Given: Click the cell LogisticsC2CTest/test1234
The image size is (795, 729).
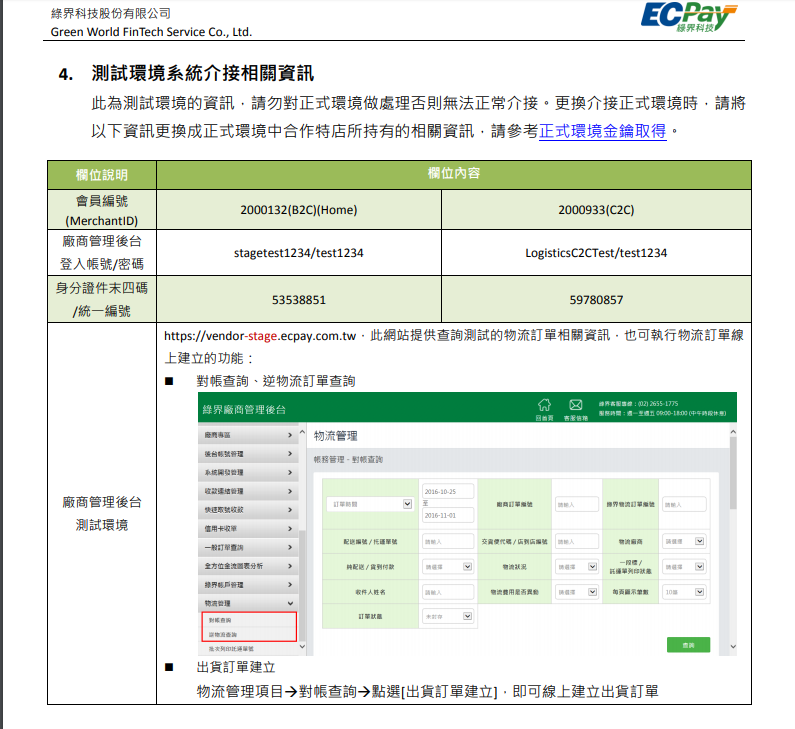Looking at the screenshot, I should click(x=596, y=253).
